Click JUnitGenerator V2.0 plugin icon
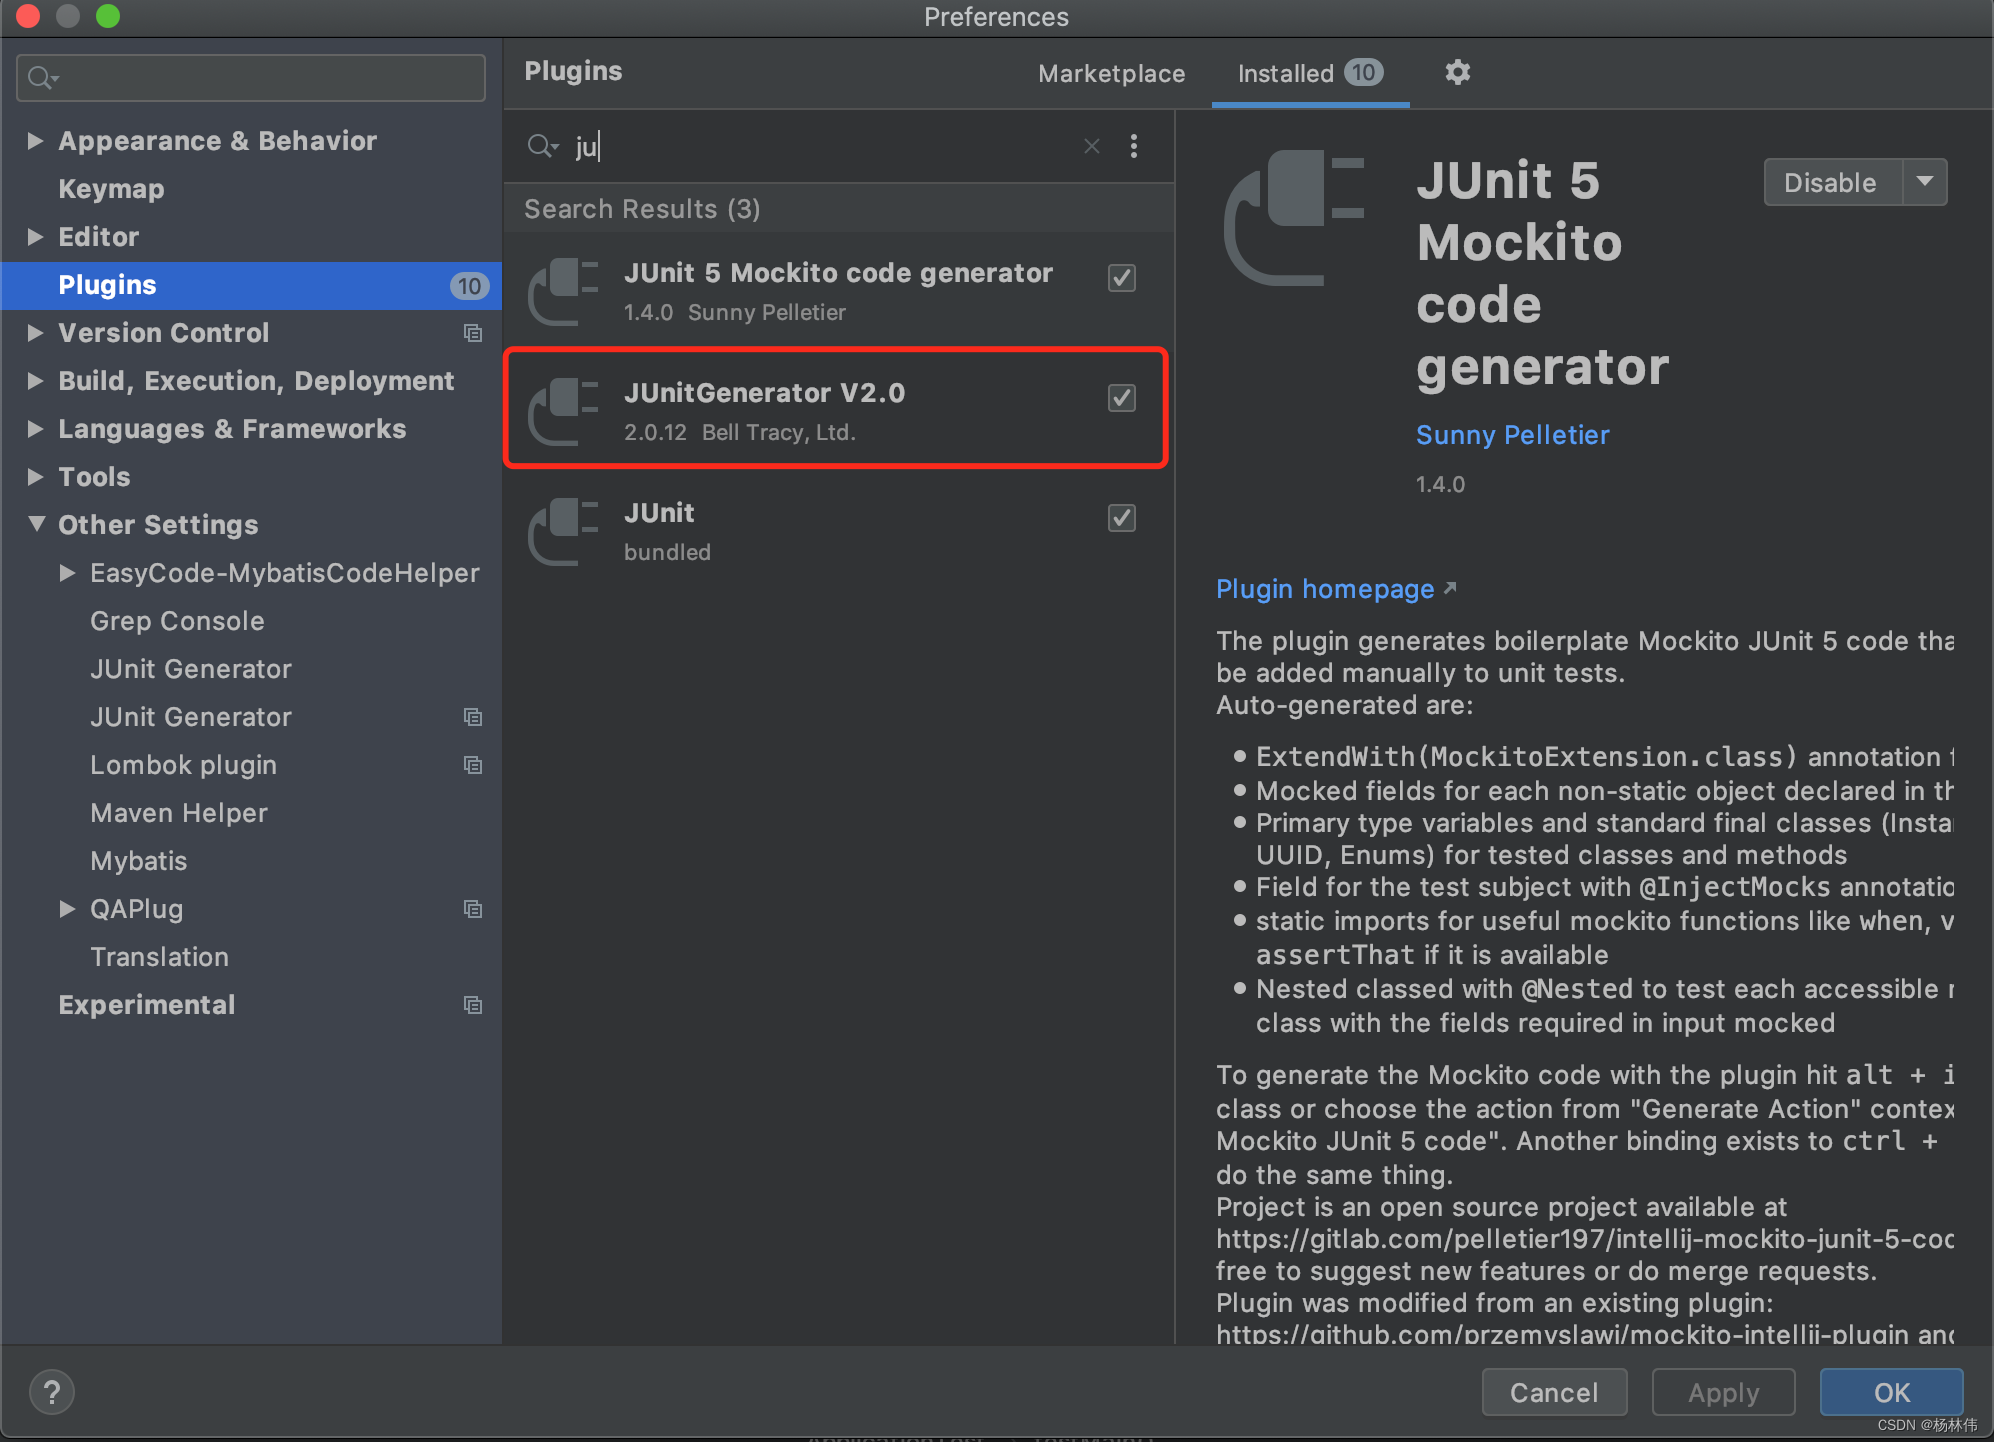Image resolution: width=1994 pixels, height=1442 pixels. tap(563, 411)
